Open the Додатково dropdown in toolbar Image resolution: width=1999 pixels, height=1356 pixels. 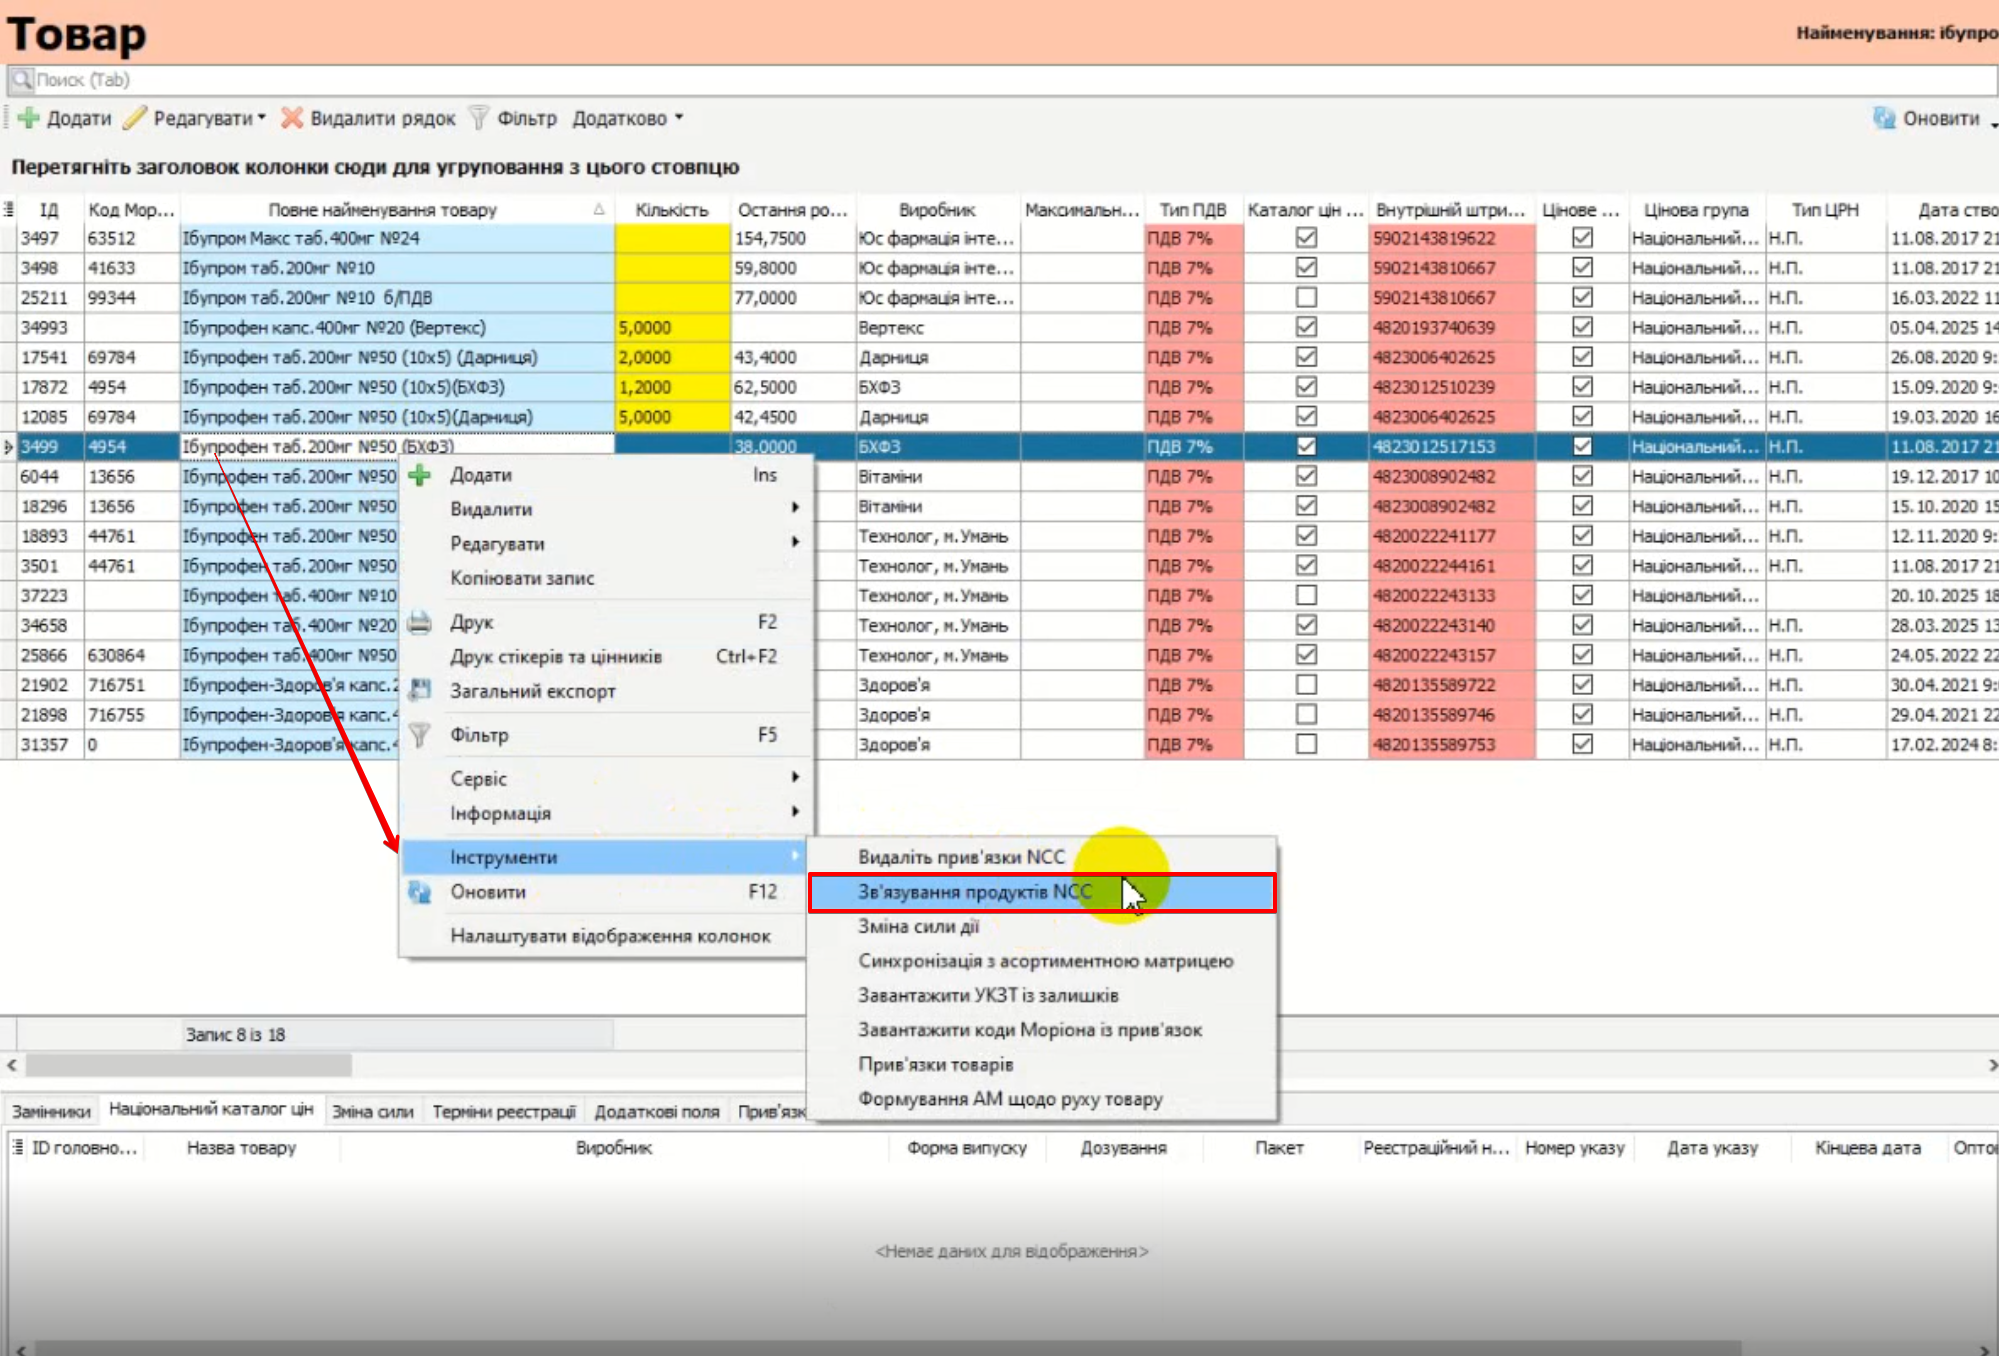tap(627, 118)
